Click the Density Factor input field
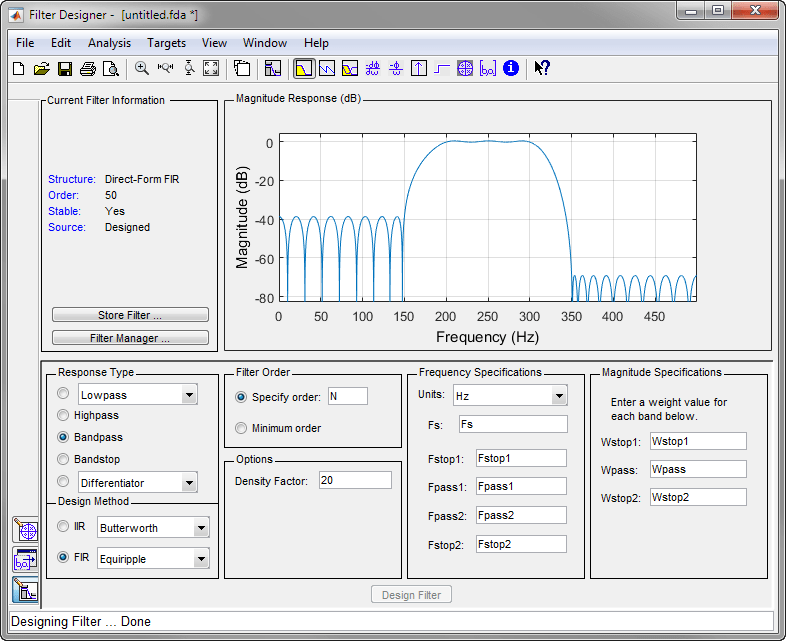 point(355,481)
